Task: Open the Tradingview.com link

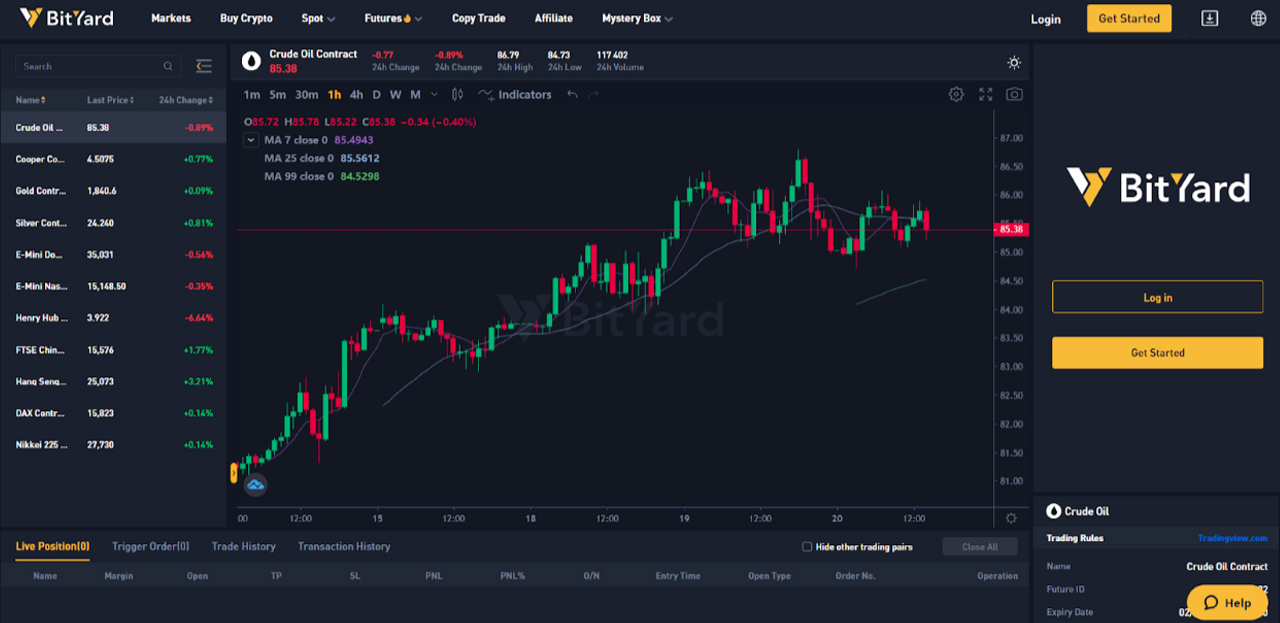Action: [1232, 538]
